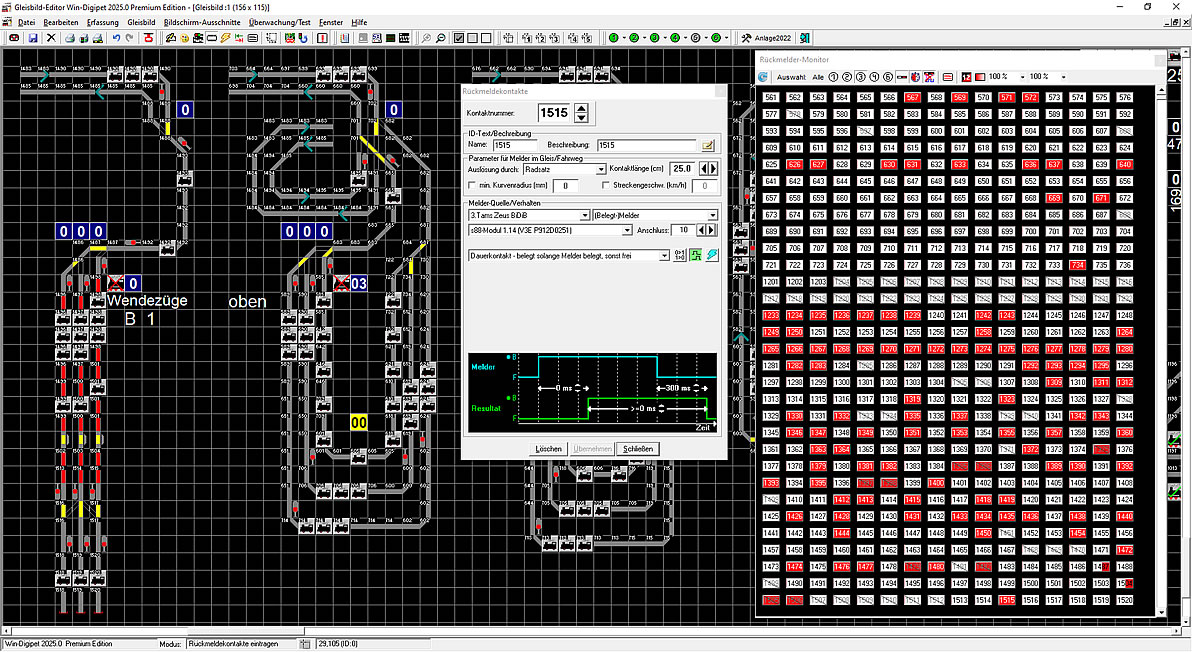
Task: Enable the Streckengeschw. (km/h) checkbox
Action: click(x=604, y=186)
